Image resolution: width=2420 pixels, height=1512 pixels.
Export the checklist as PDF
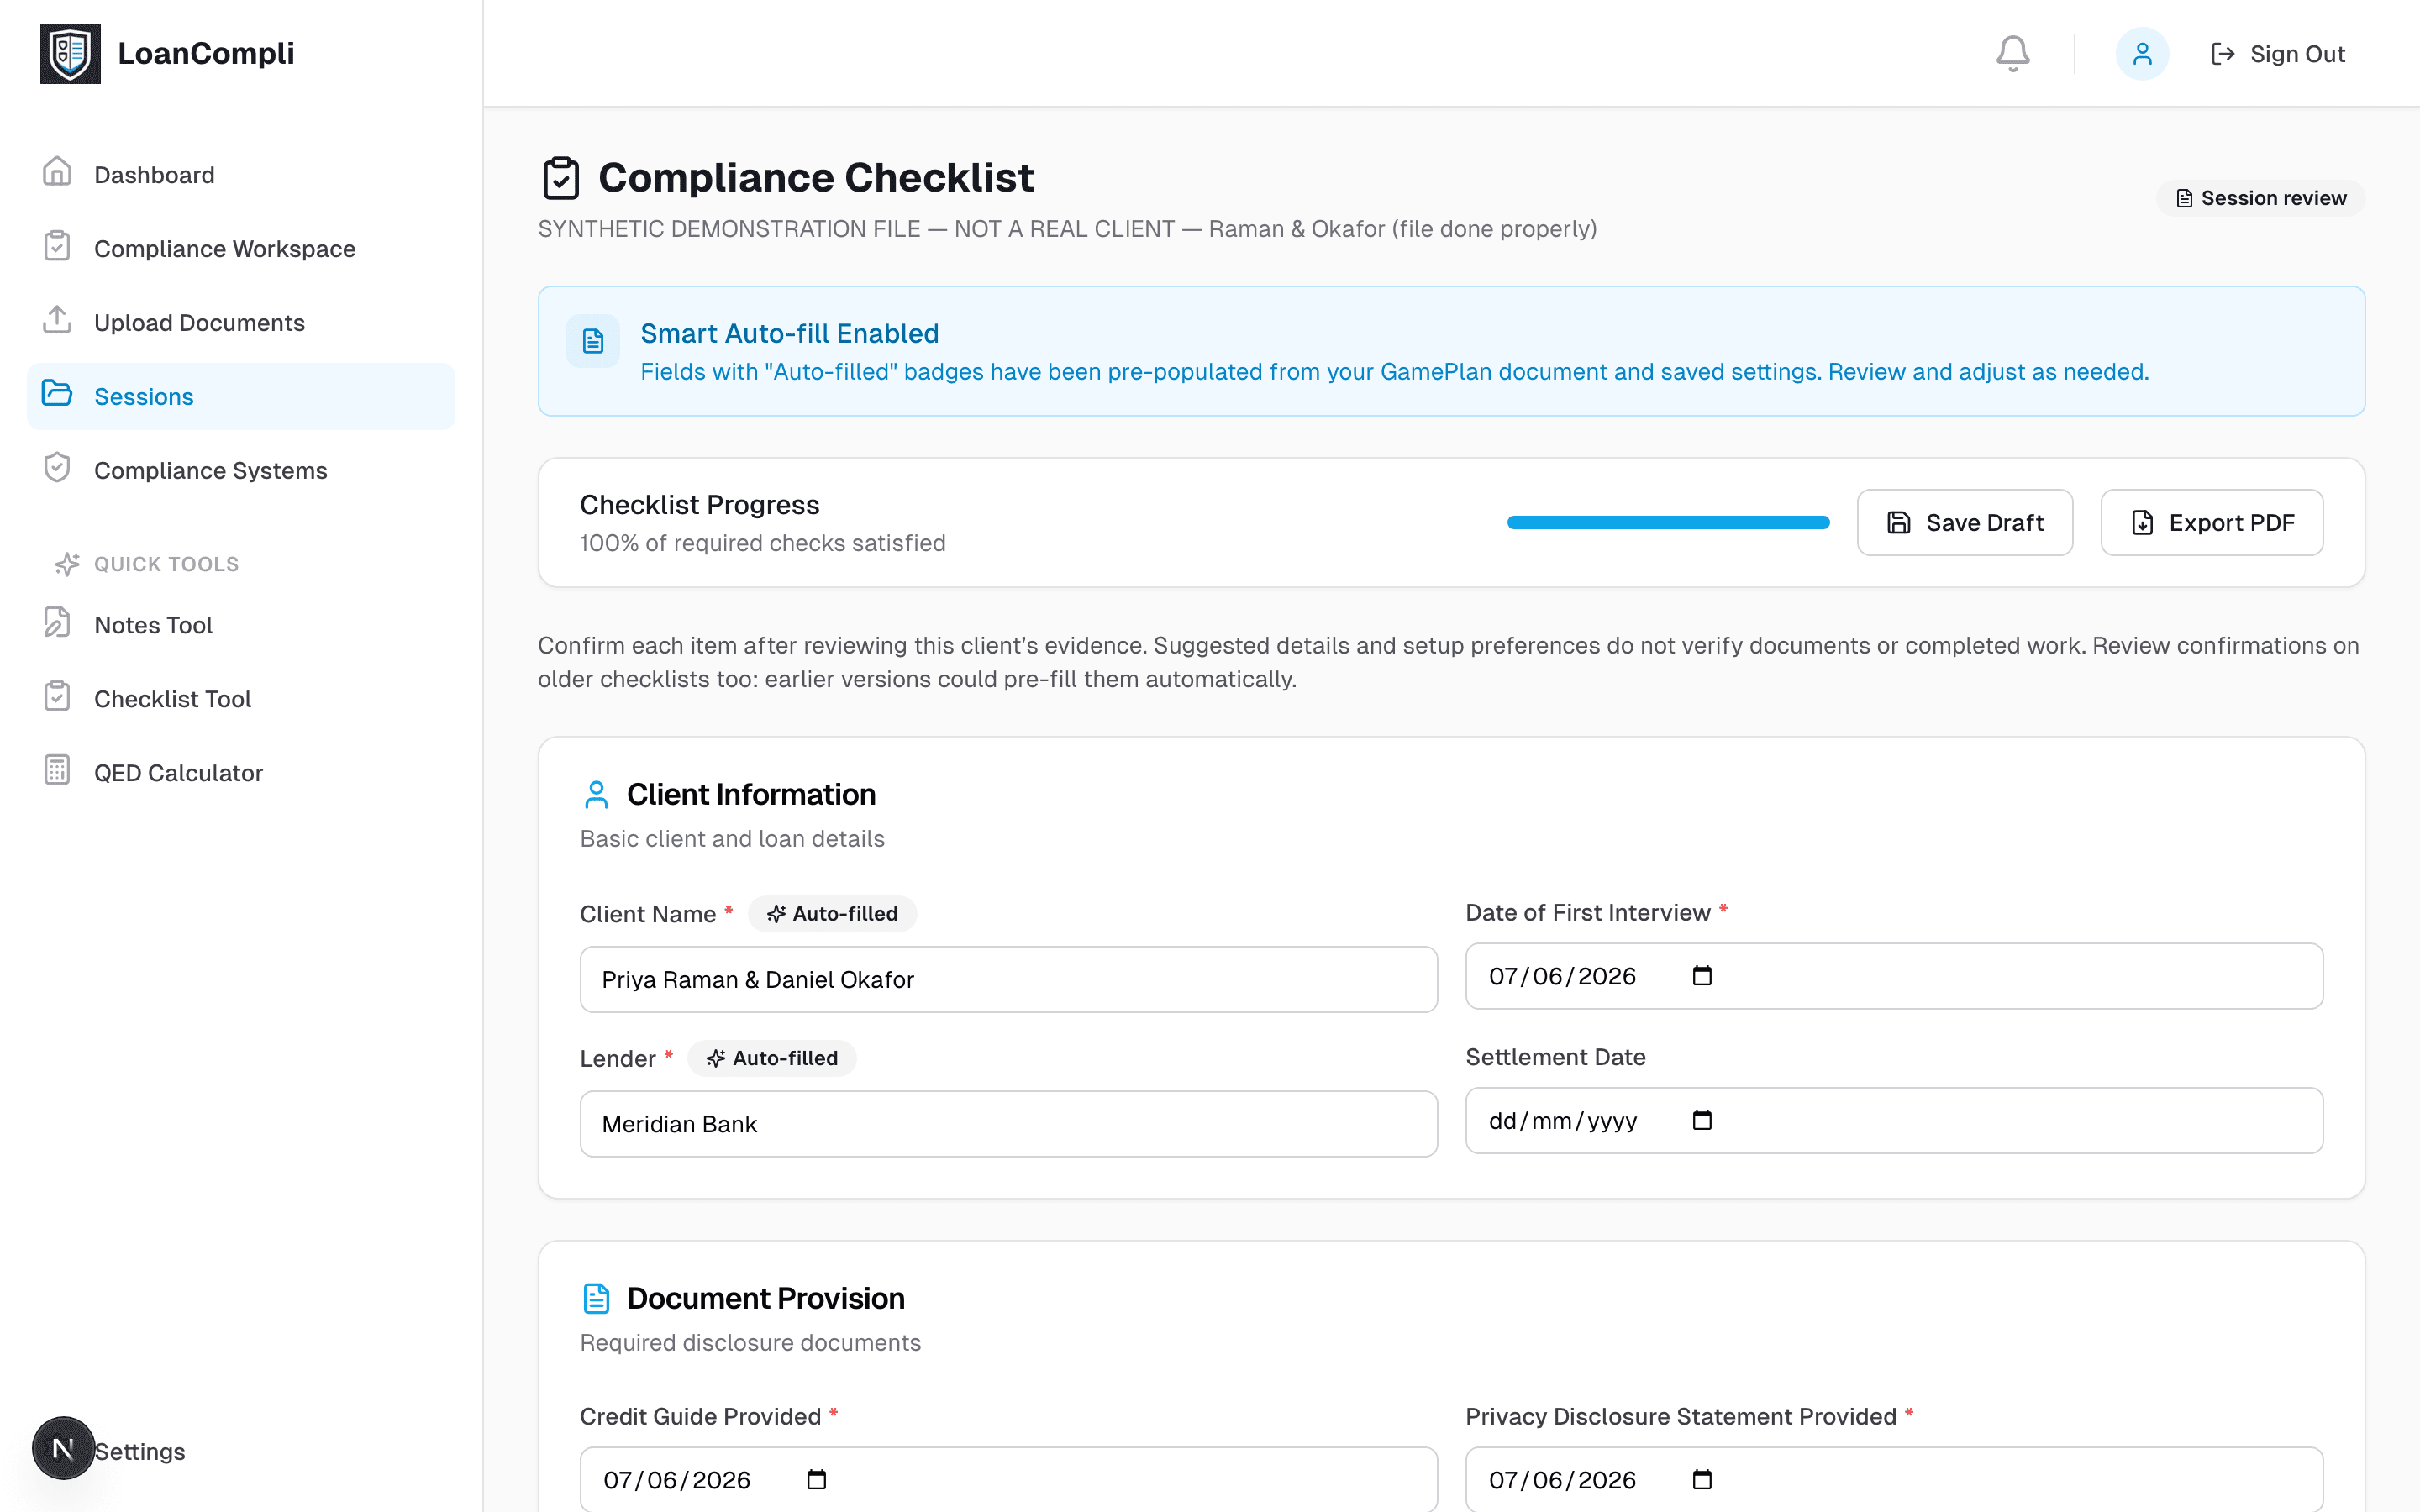coord(2211,523)
